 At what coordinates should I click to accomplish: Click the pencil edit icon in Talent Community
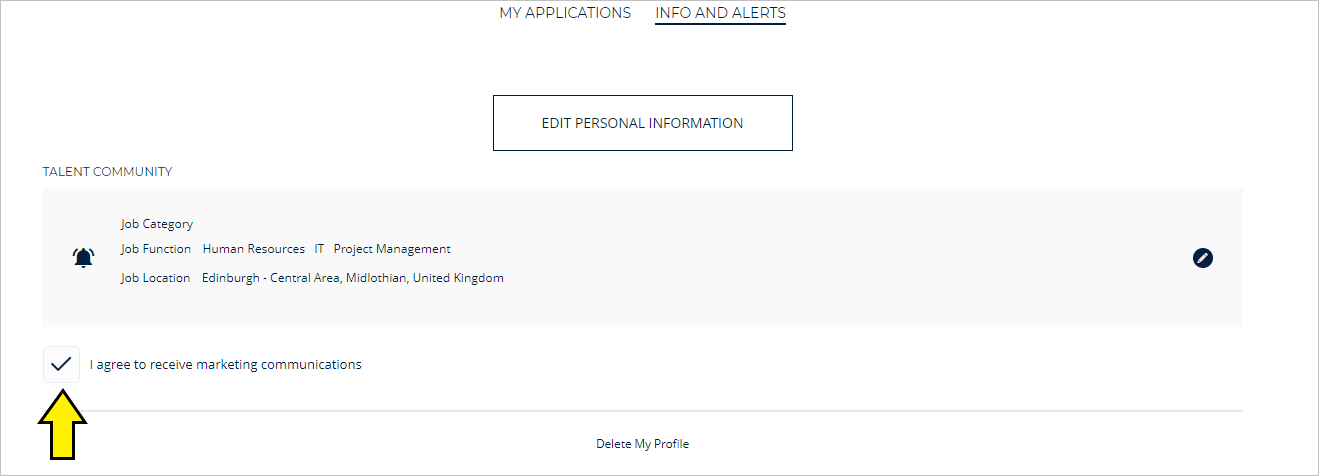click(x=1203, y=258)
